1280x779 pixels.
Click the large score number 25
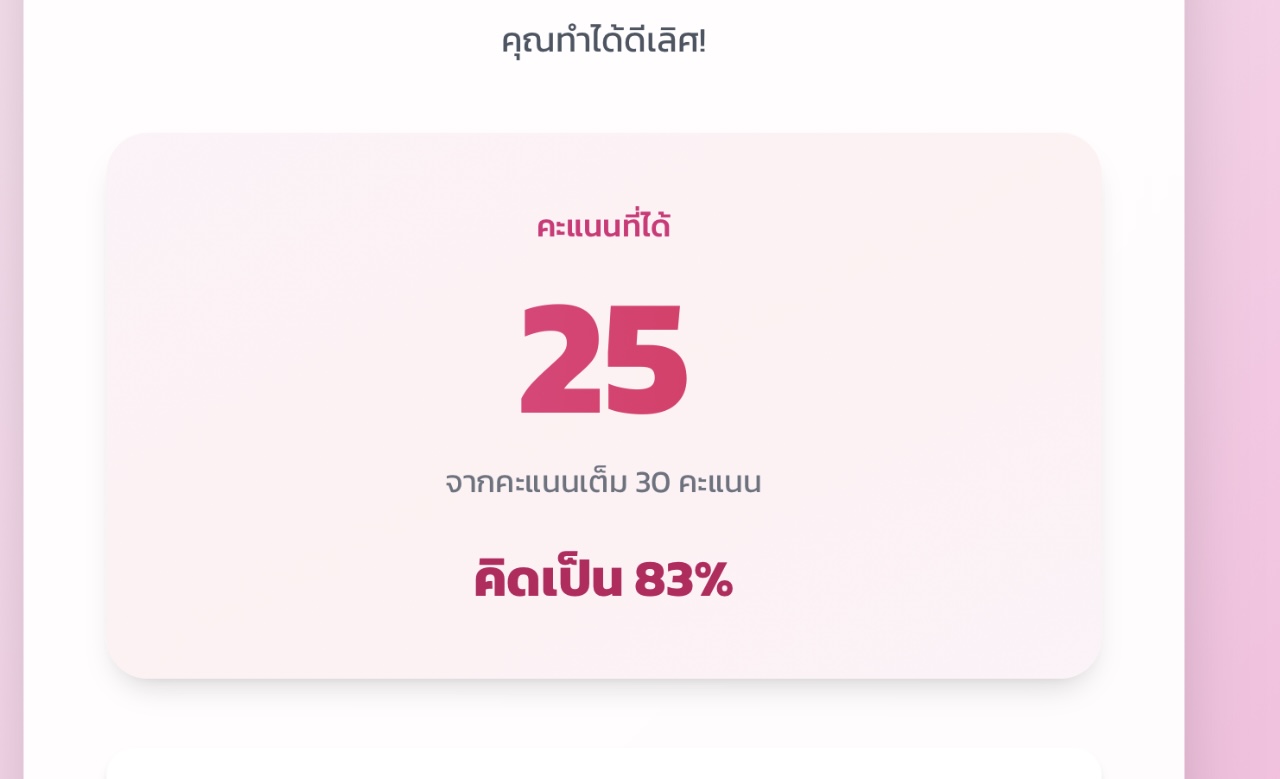click(603, 360)
